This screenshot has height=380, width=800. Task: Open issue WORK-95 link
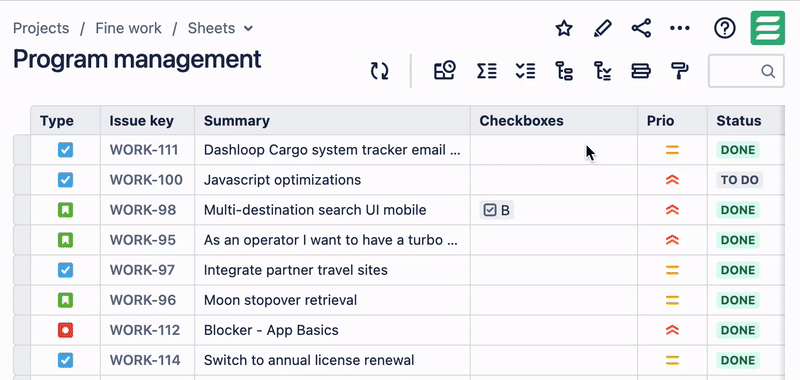click(x=143, y=240)
